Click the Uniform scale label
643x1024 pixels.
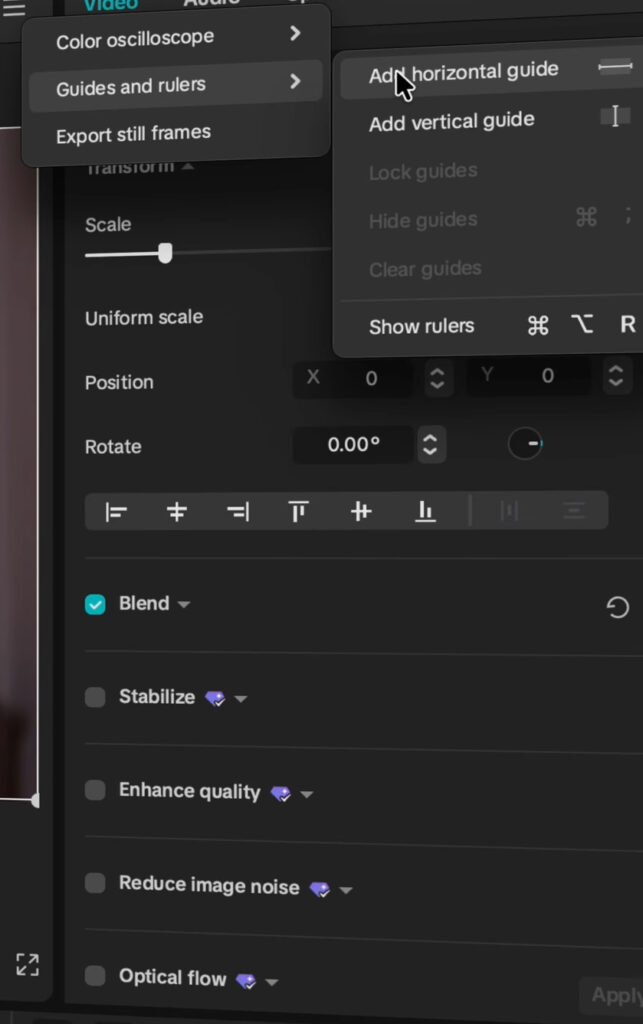pos(144,318)
